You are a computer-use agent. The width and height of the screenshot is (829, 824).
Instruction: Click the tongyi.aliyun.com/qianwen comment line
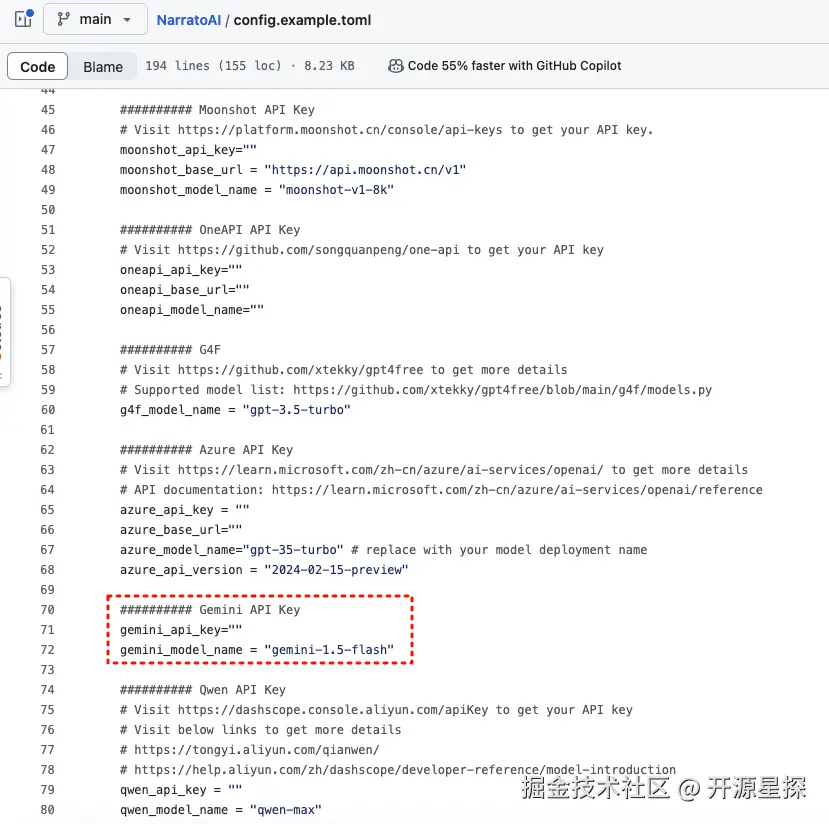(250, 750)
